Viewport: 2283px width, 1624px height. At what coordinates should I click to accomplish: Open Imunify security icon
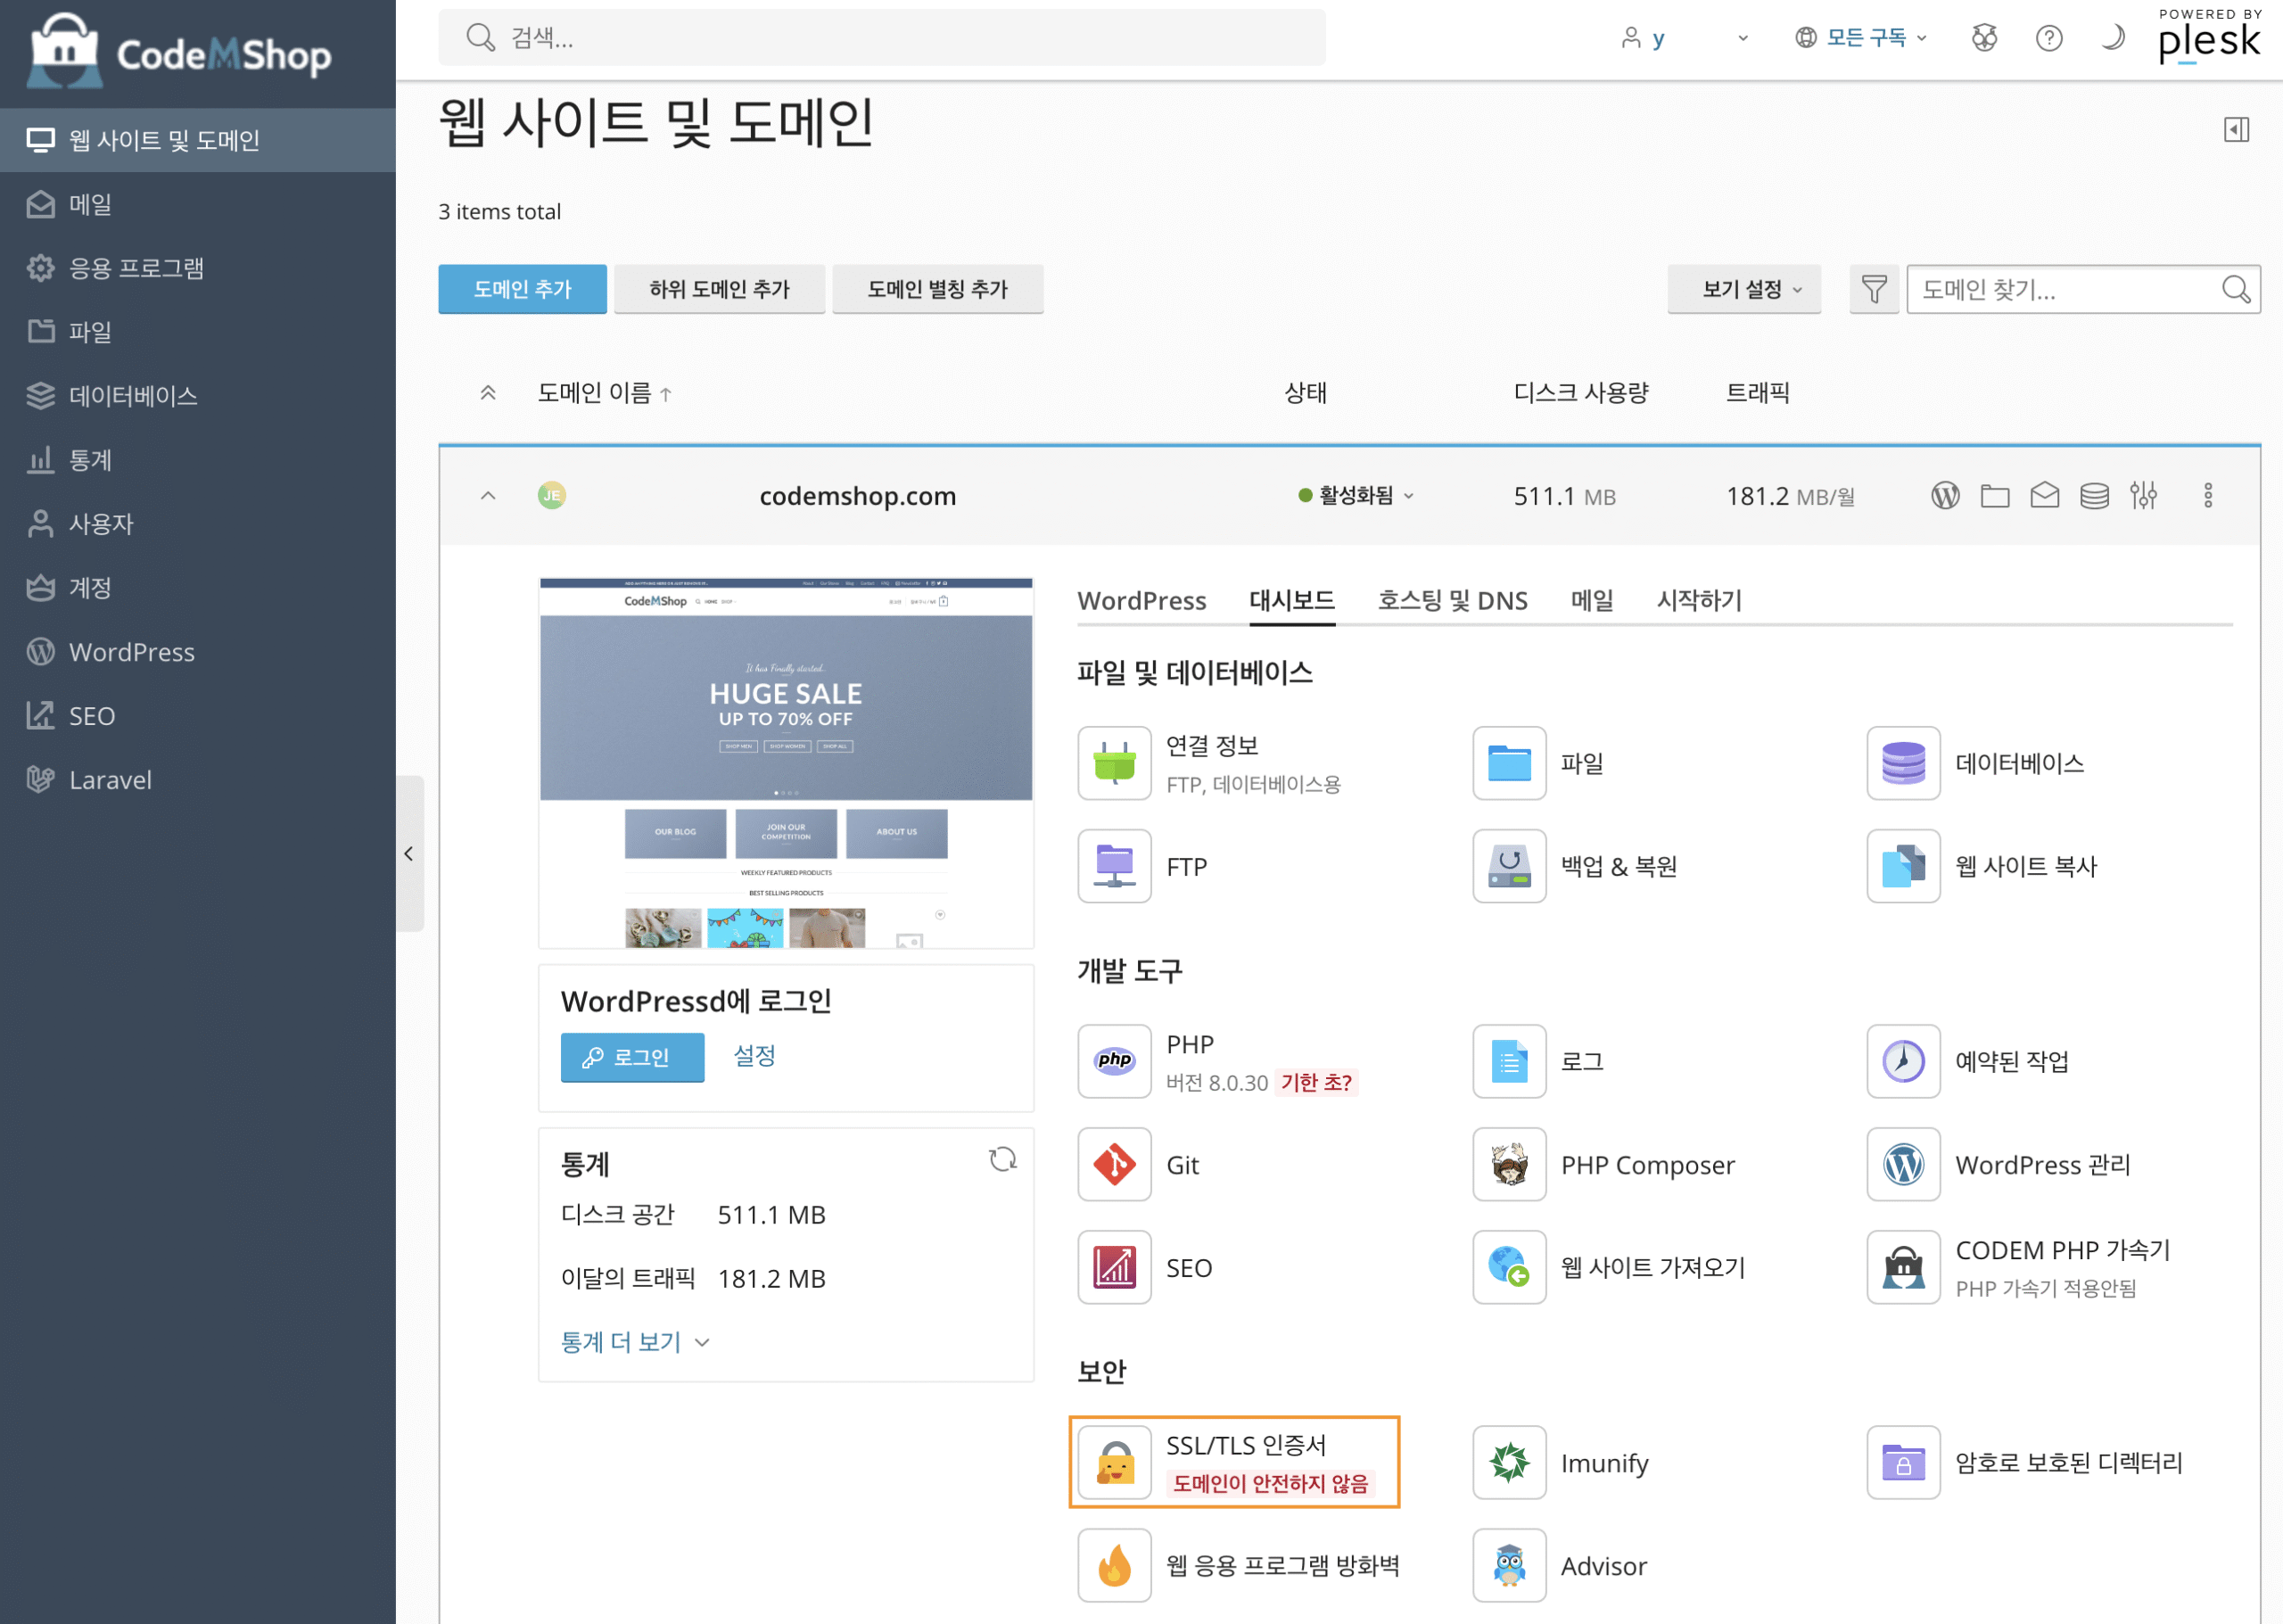click(x=1508, y=1462)
